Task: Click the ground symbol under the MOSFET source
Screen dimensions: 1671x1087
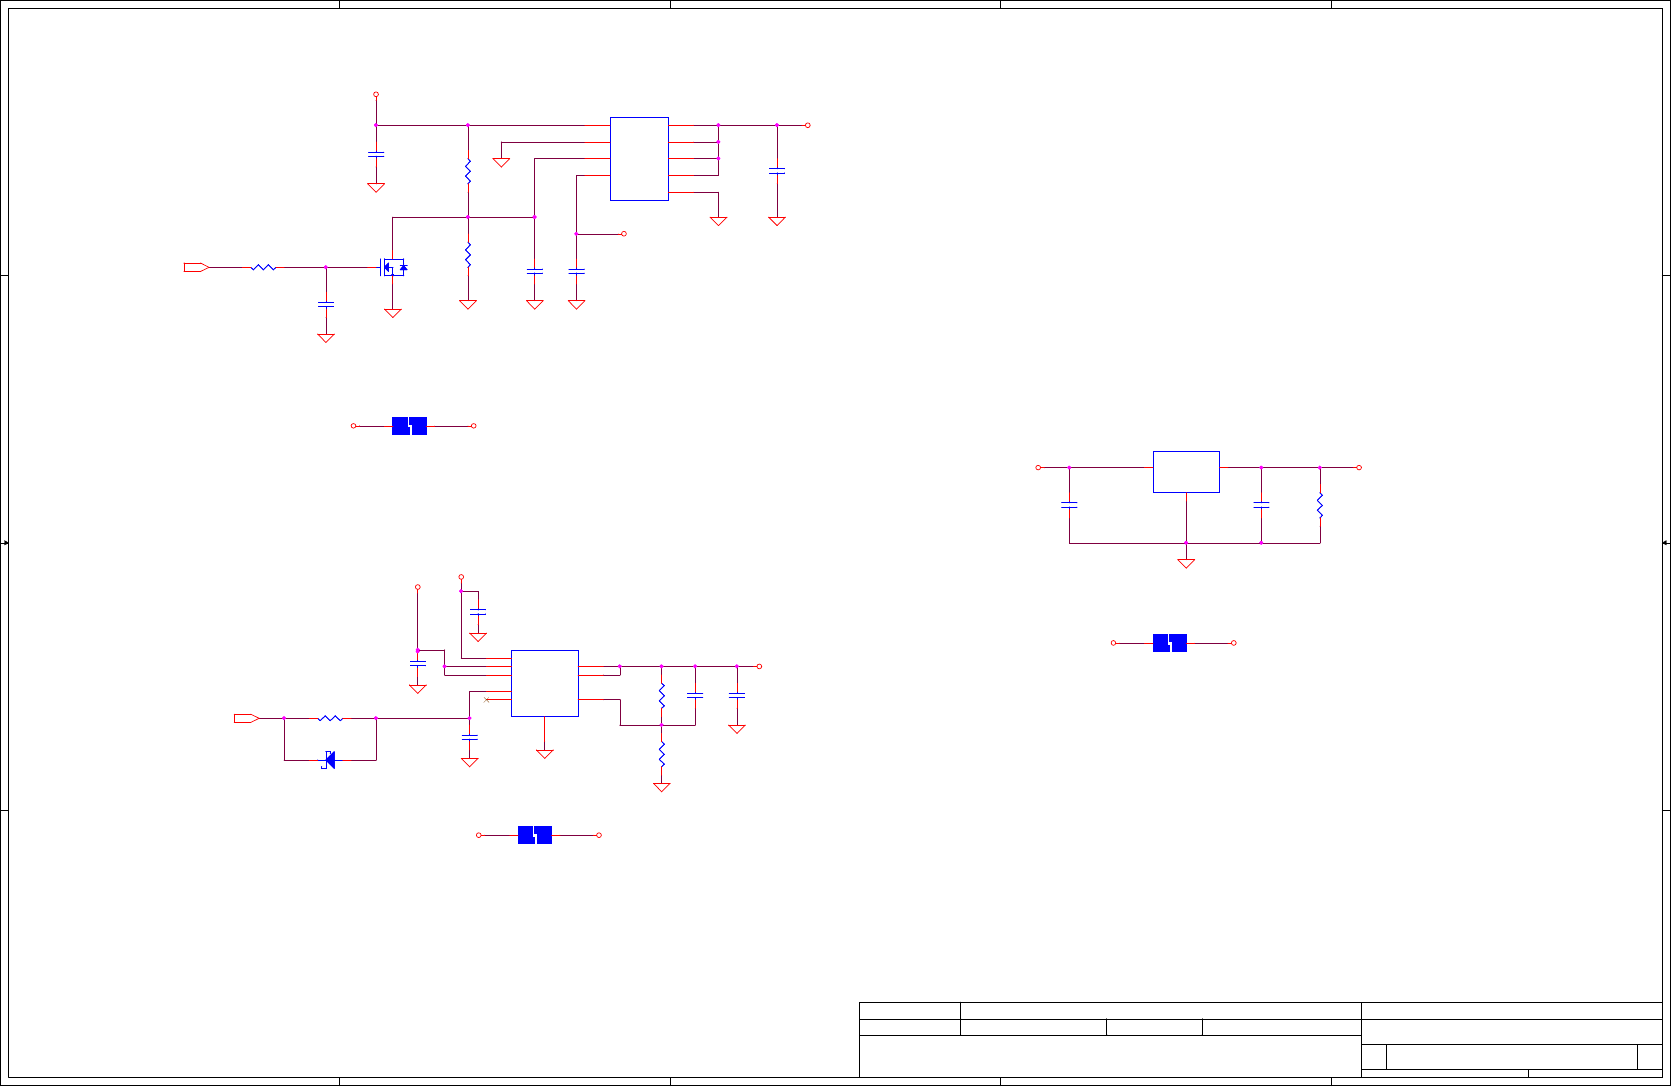Action: pyautogui.click(x=393, y=313)
